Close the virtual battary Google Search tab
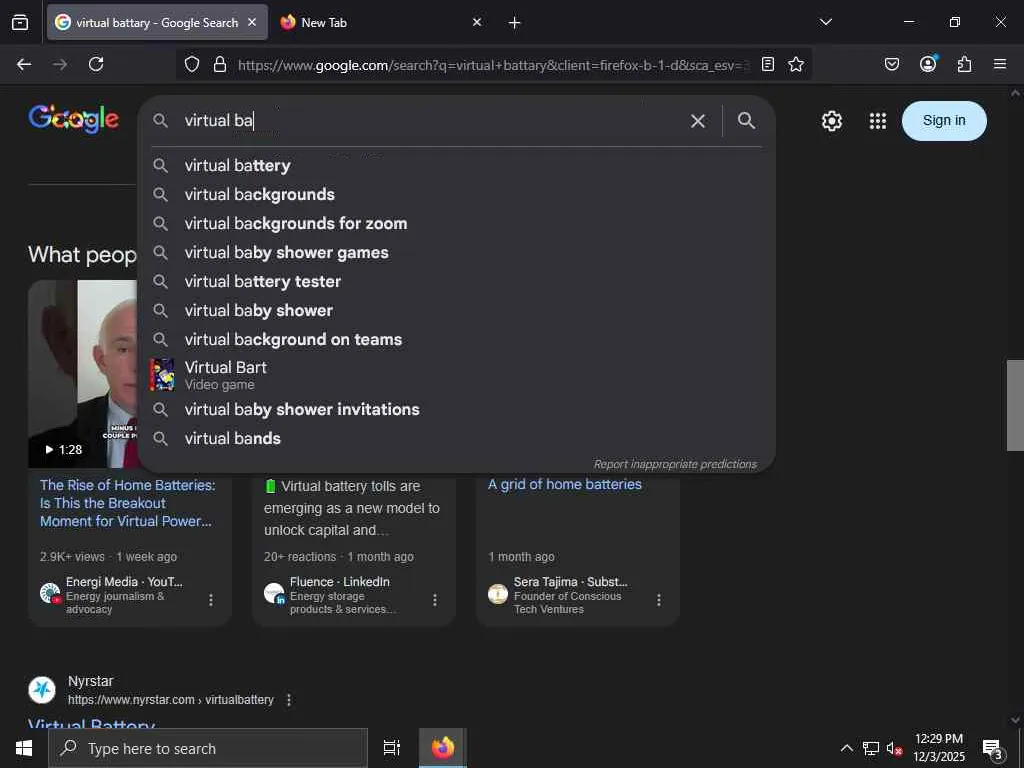 tap(252, 22)
